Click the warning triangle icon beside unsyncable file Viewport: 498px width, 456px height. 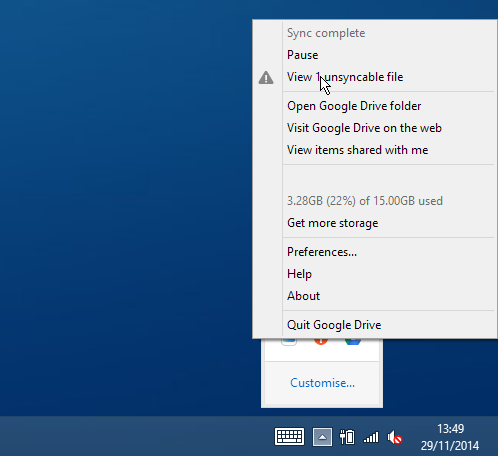[266, 78]
